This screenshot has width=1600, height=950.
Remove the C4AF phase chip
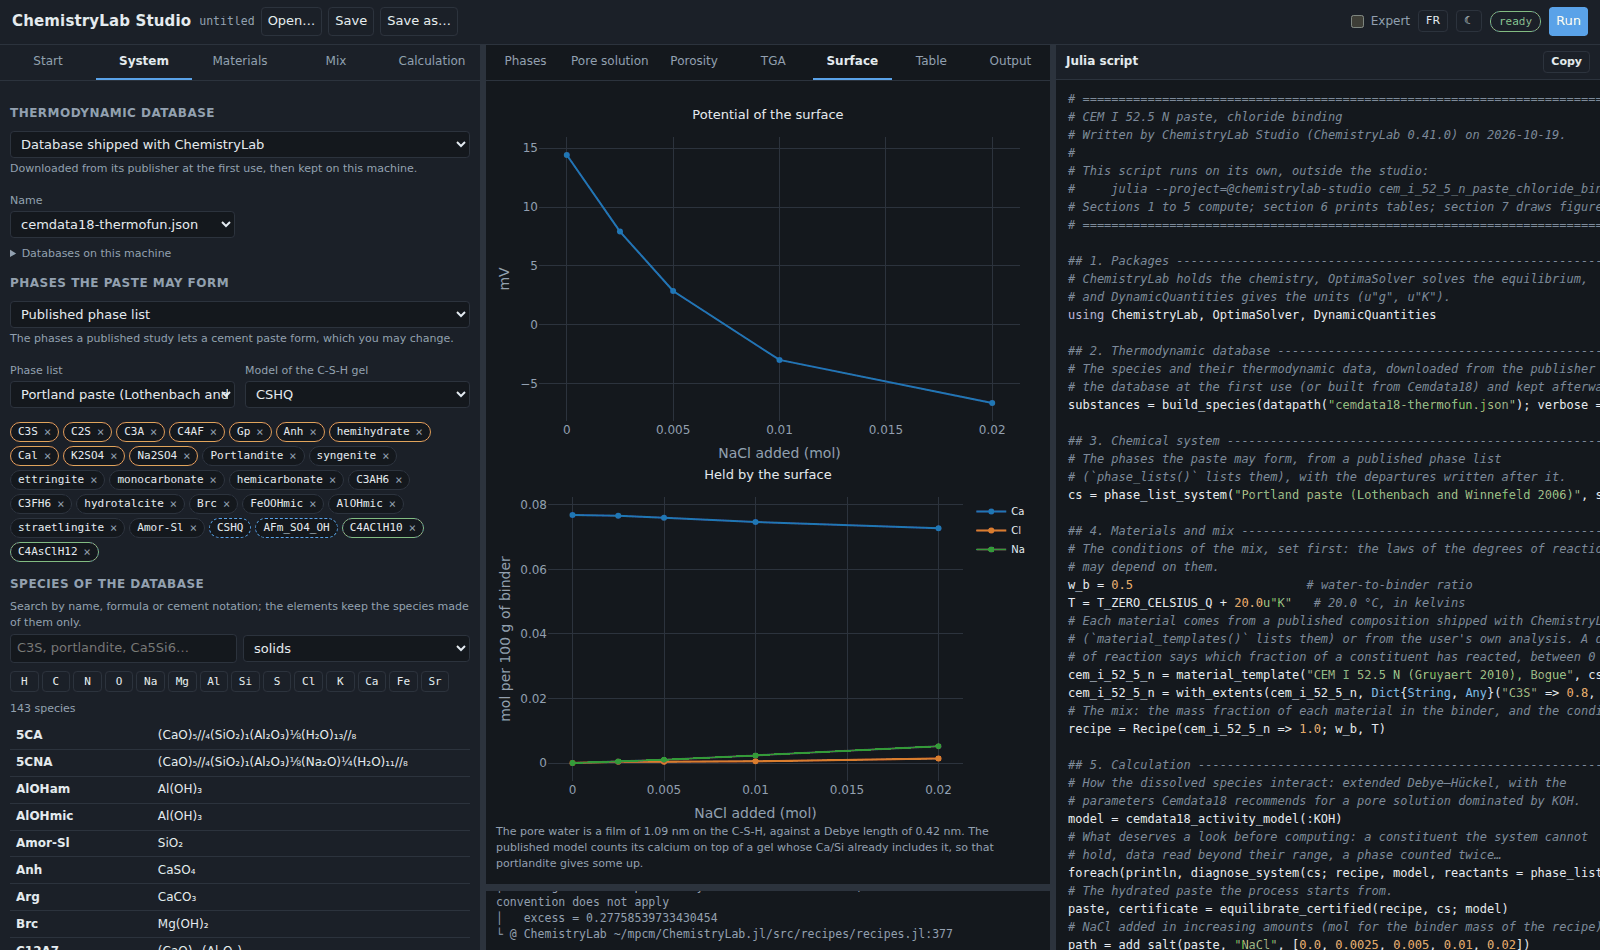pyautogui.click(x=213, y=432)
